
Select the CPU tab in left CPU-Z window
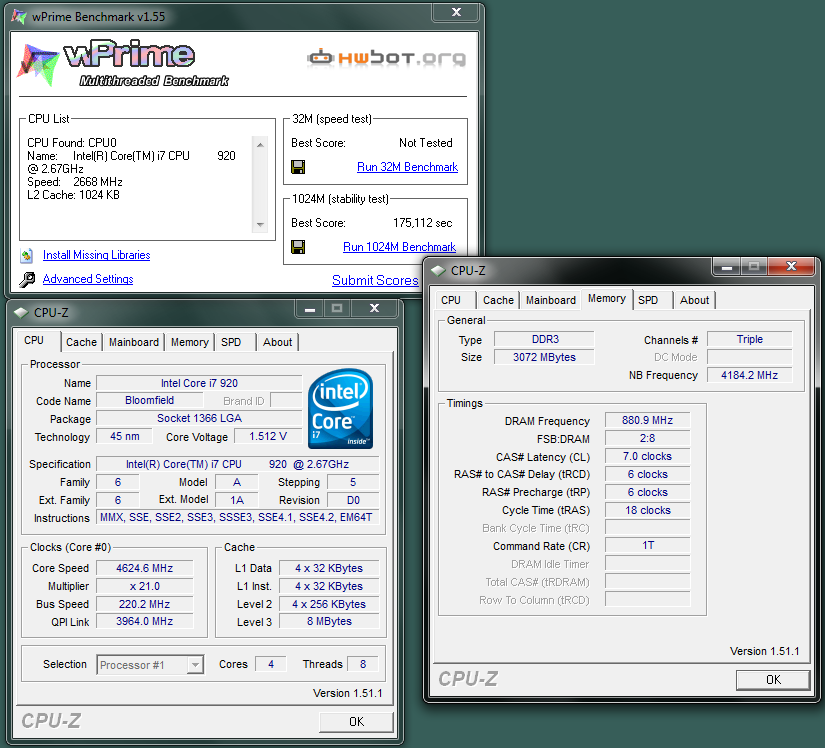coord(34,341)
